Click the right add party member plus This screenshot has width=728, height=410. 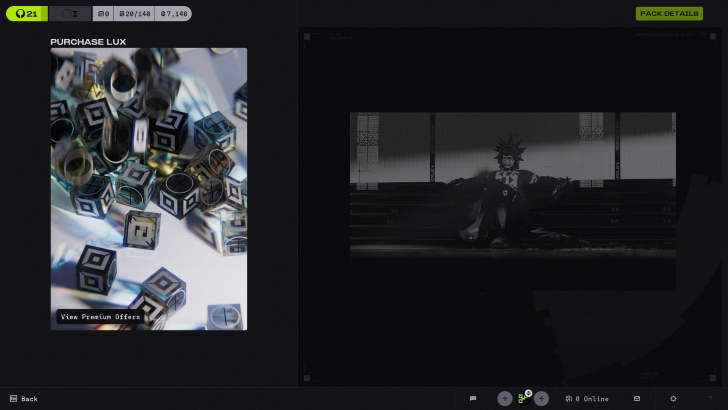(541, 398)
